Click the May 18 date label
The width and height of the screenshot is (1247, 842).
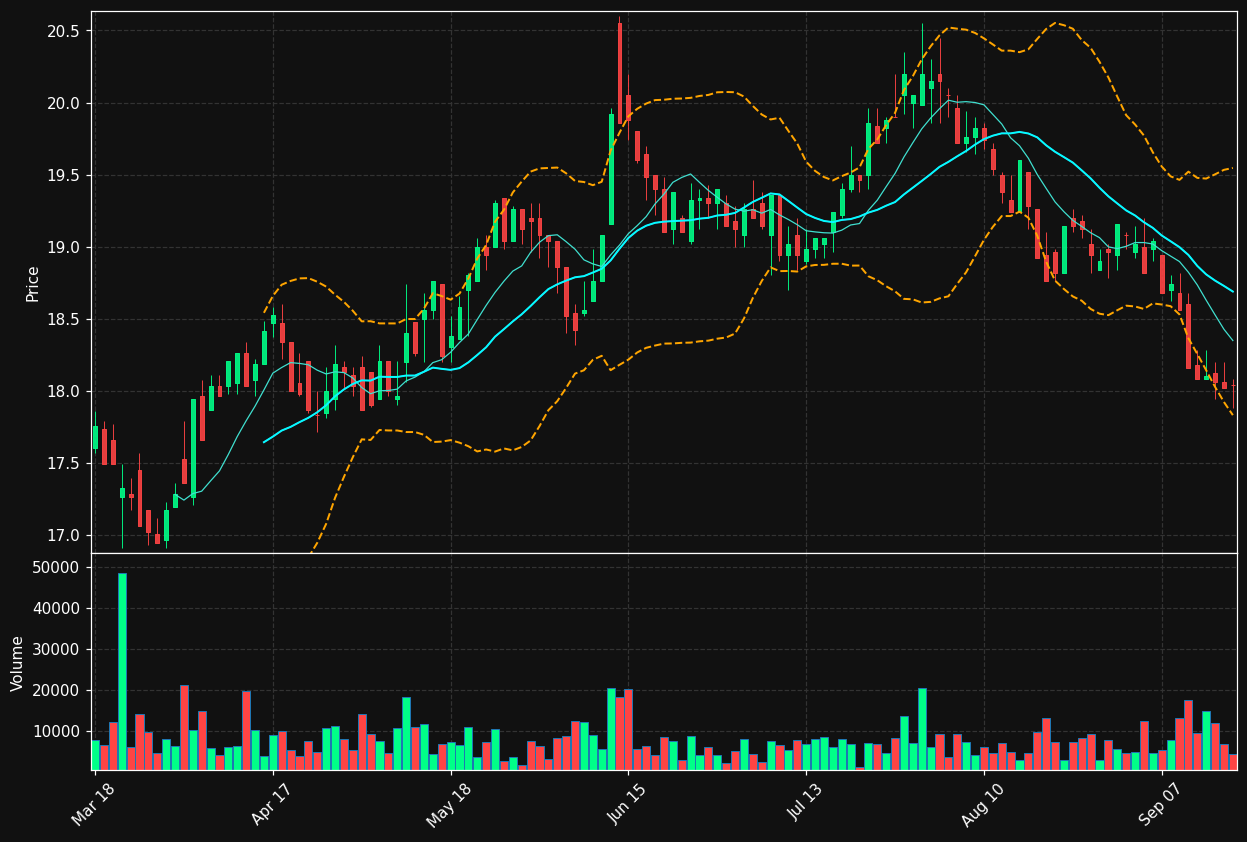click(x=449, y=803)
